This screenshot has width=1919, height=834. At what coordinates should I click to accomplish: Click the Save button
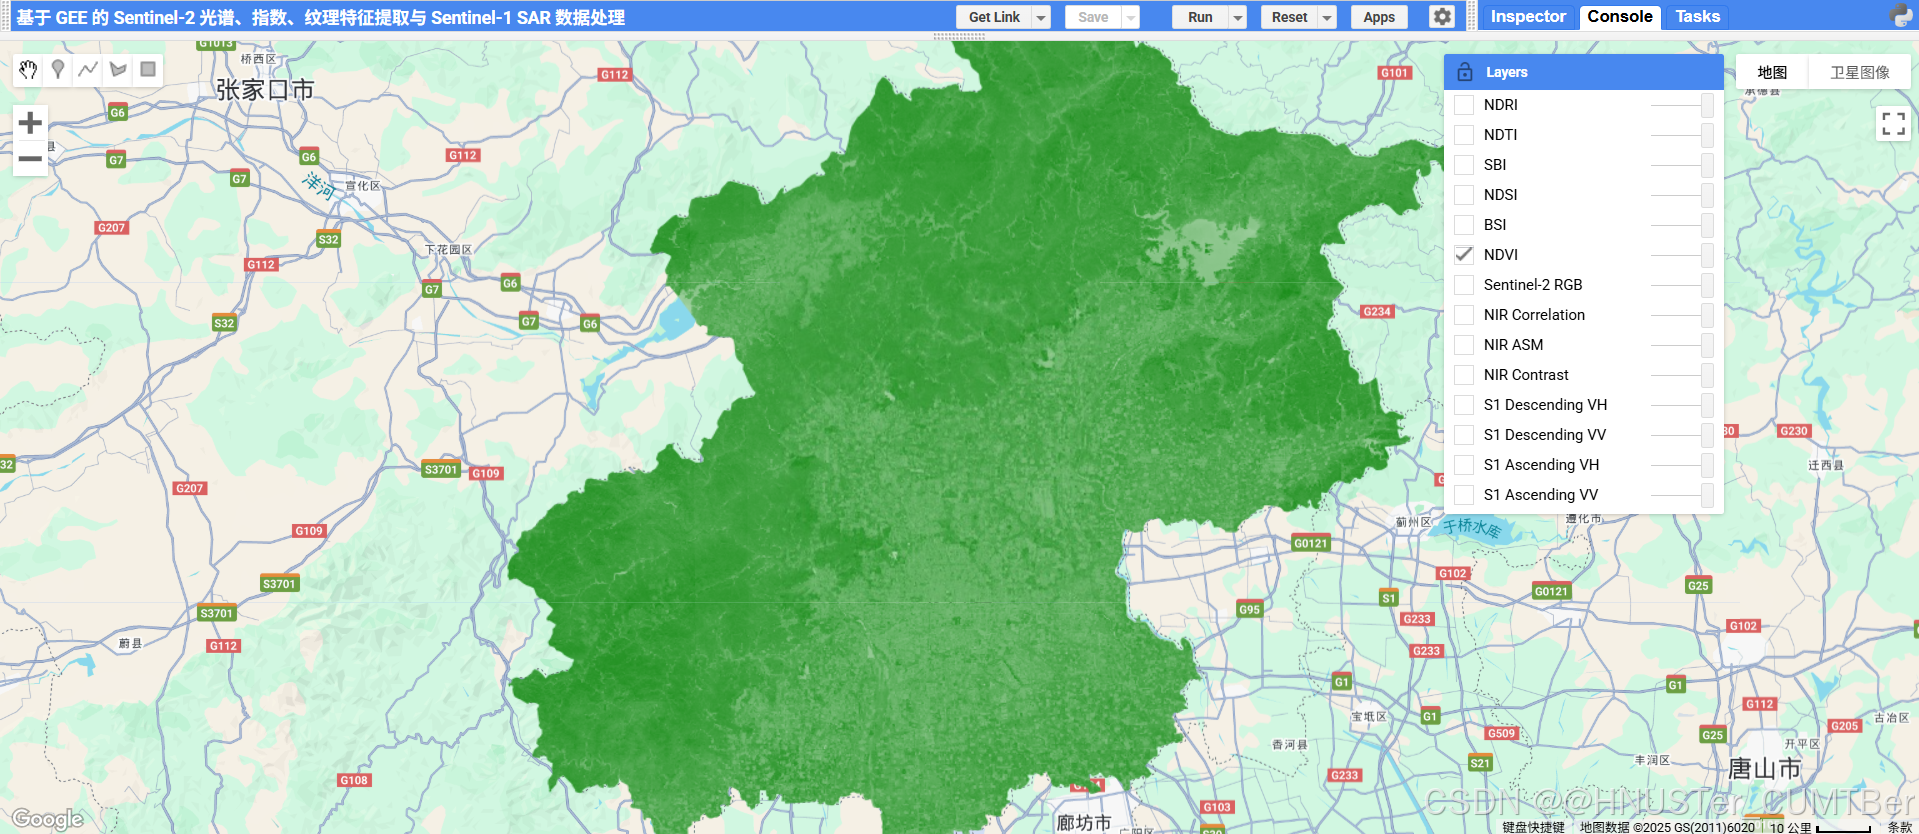pos(1093,17)
